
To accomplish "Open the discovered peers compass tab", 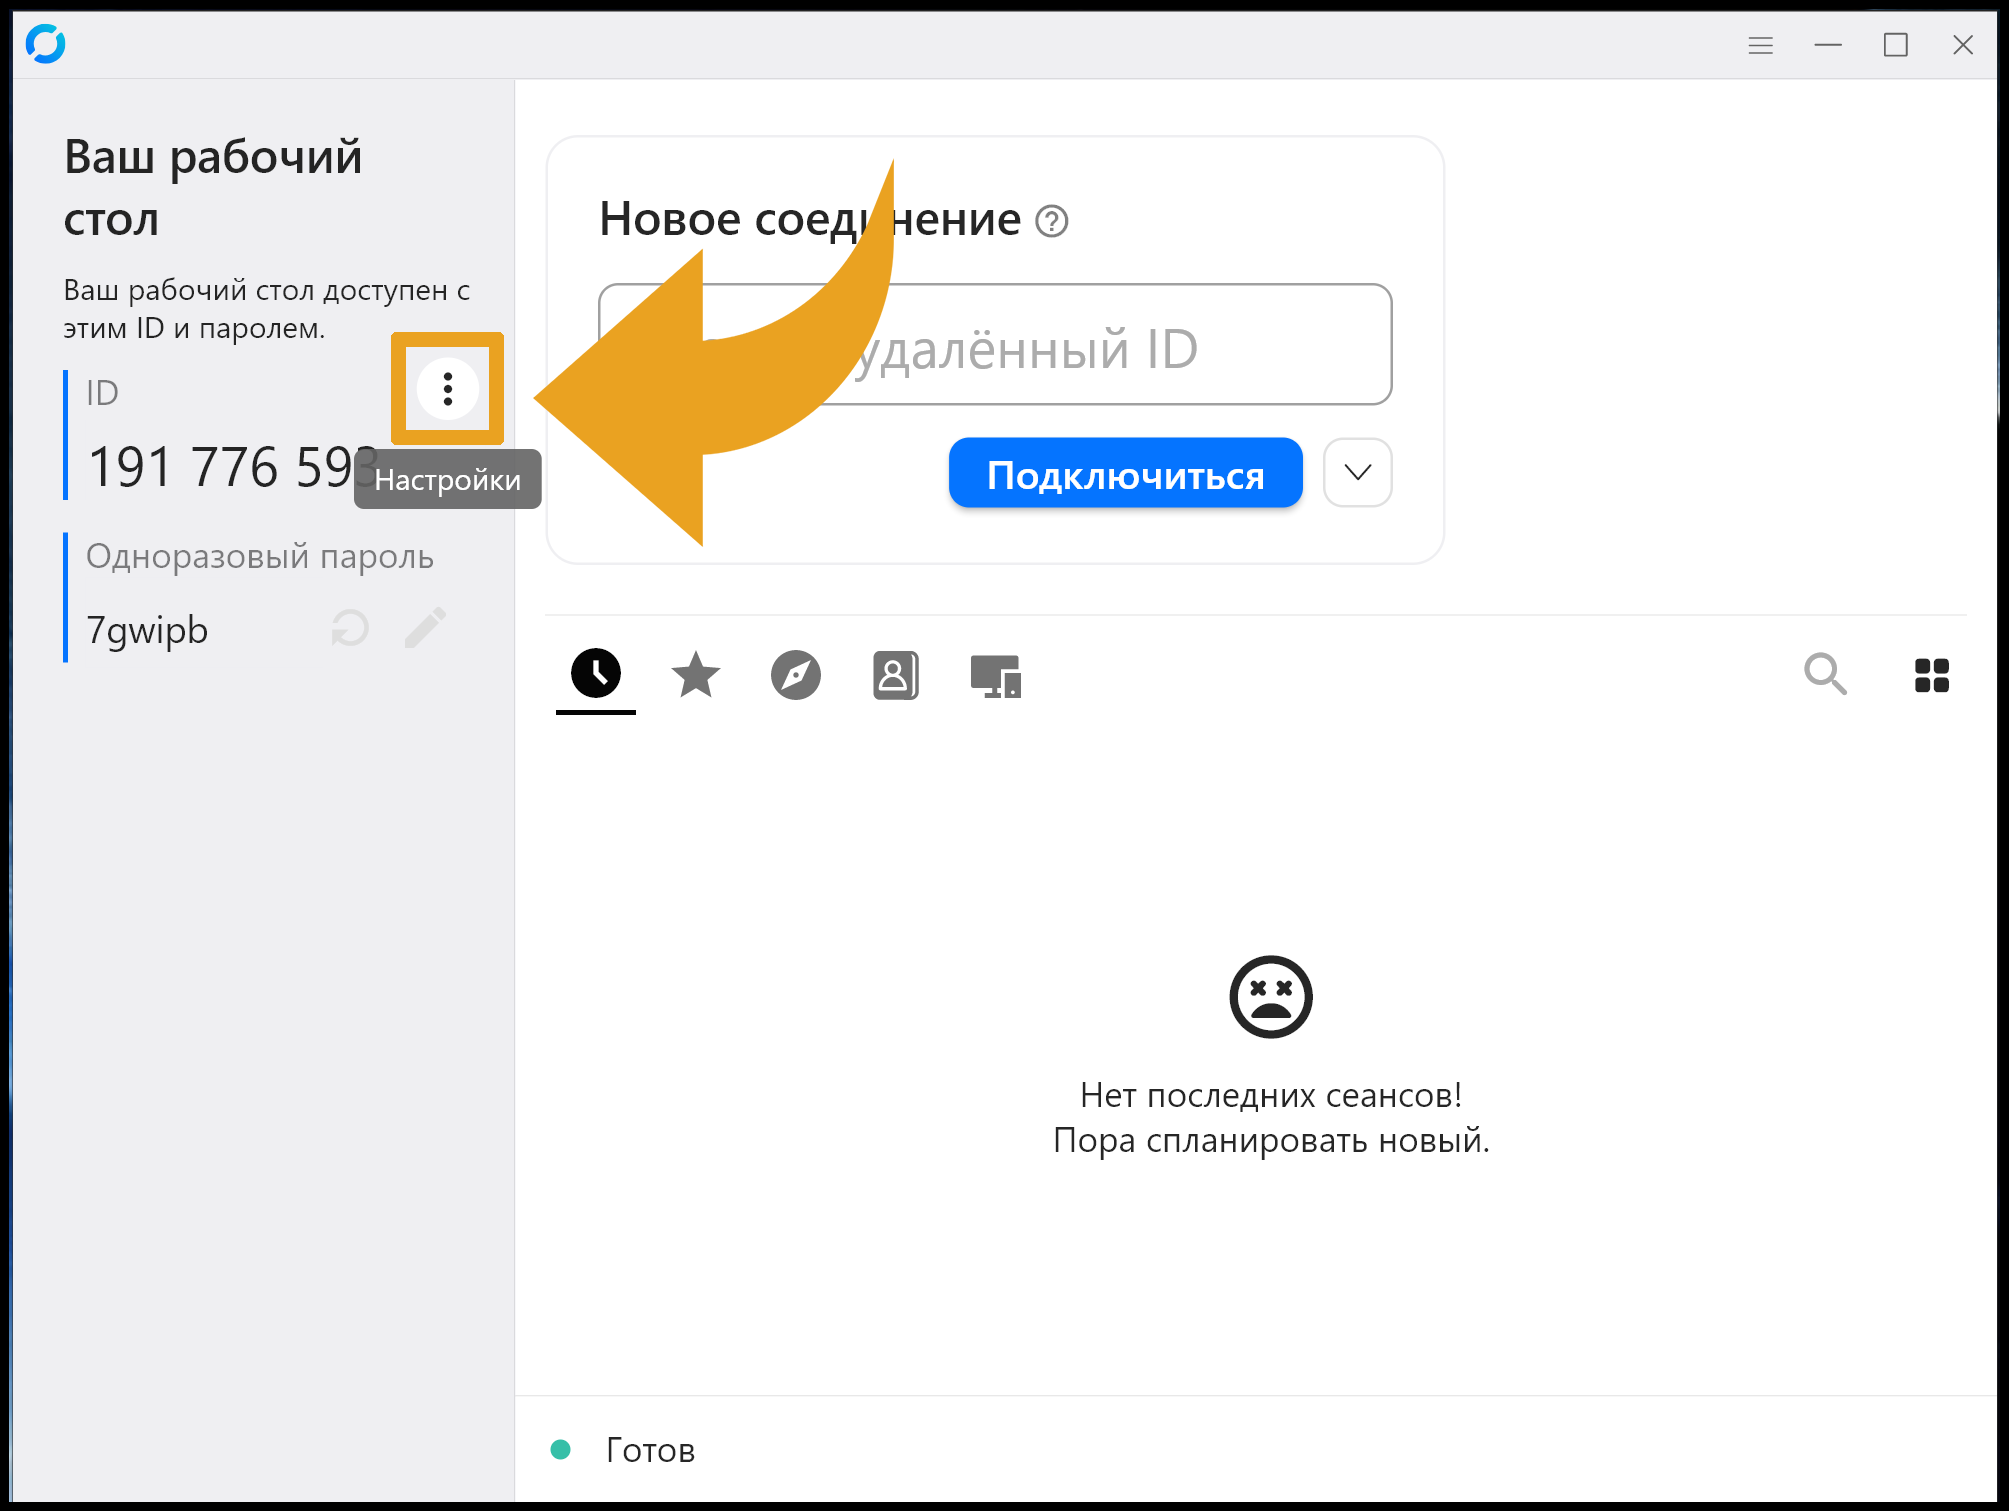I will (795, 675).
